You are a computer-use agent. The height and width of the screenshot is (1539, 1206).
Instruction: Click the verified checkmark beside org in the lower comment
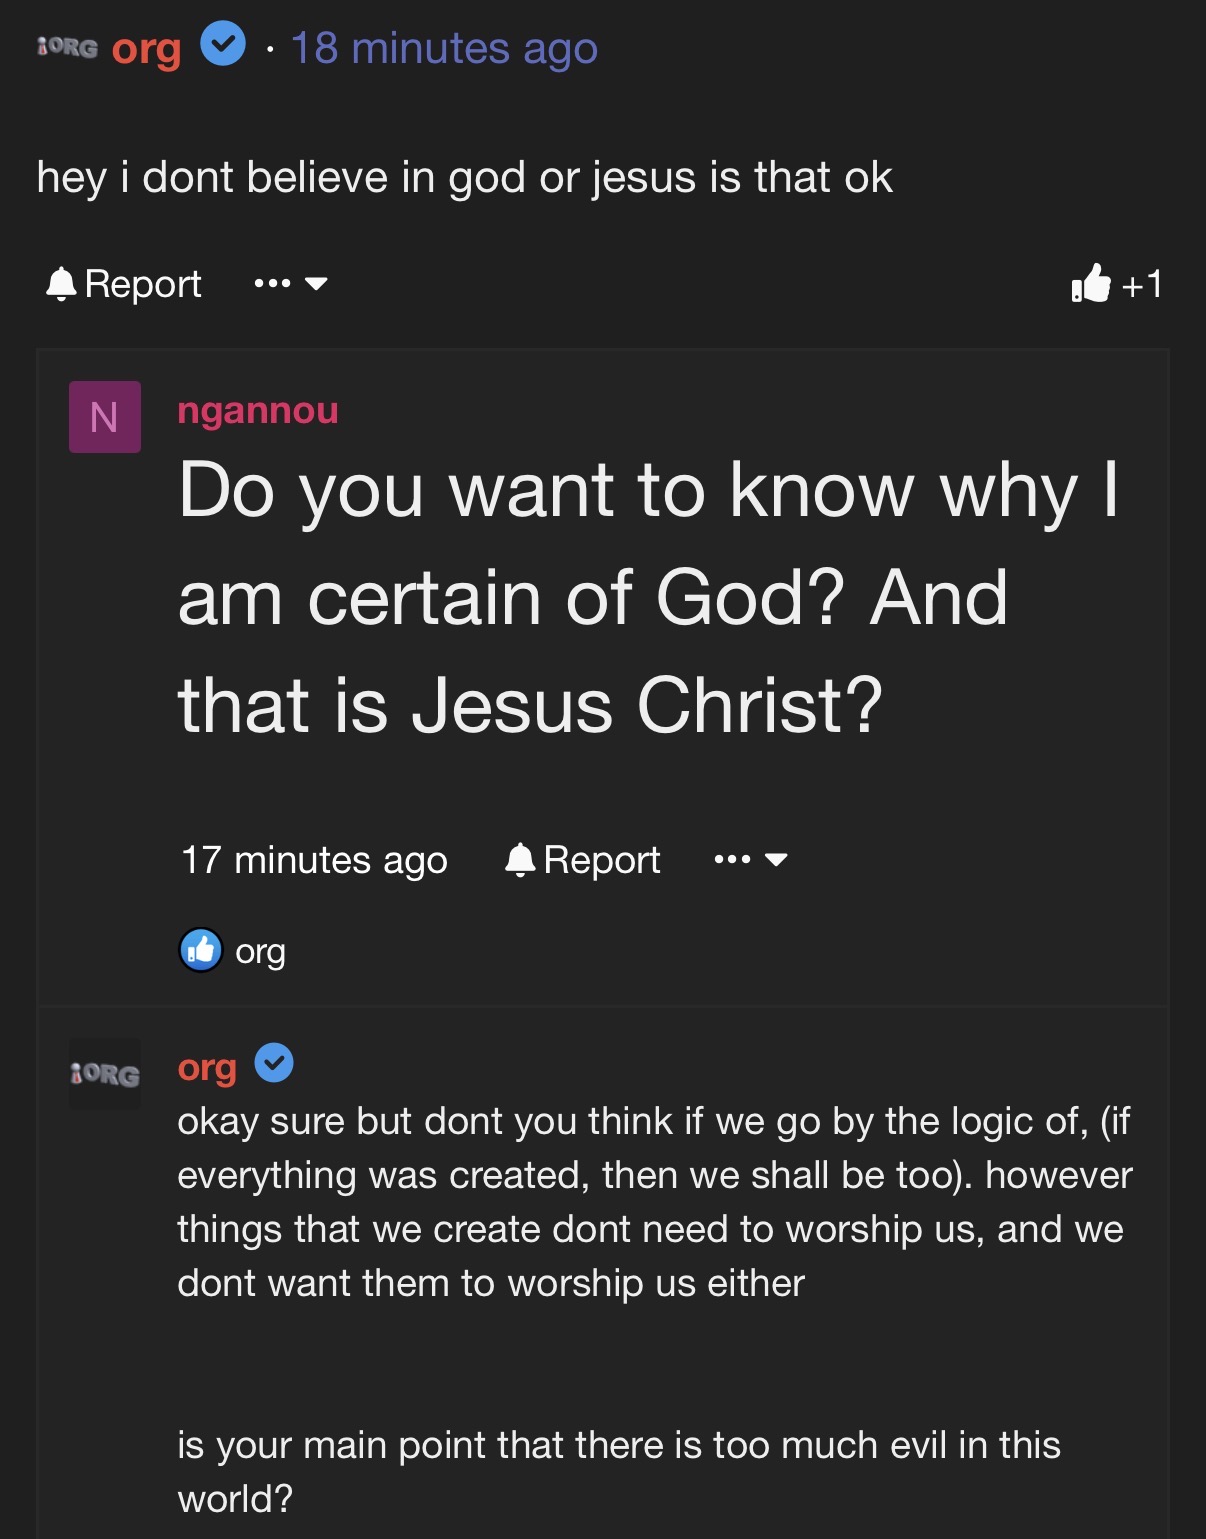tap(274, 1063)
